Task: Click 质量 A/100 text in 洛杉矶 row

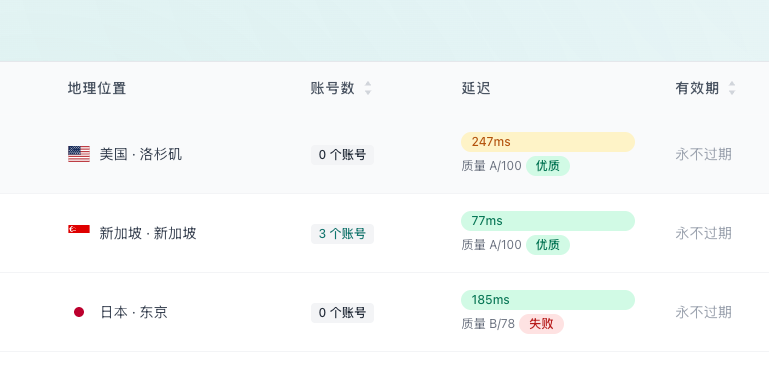Action: tap(491, 166)
